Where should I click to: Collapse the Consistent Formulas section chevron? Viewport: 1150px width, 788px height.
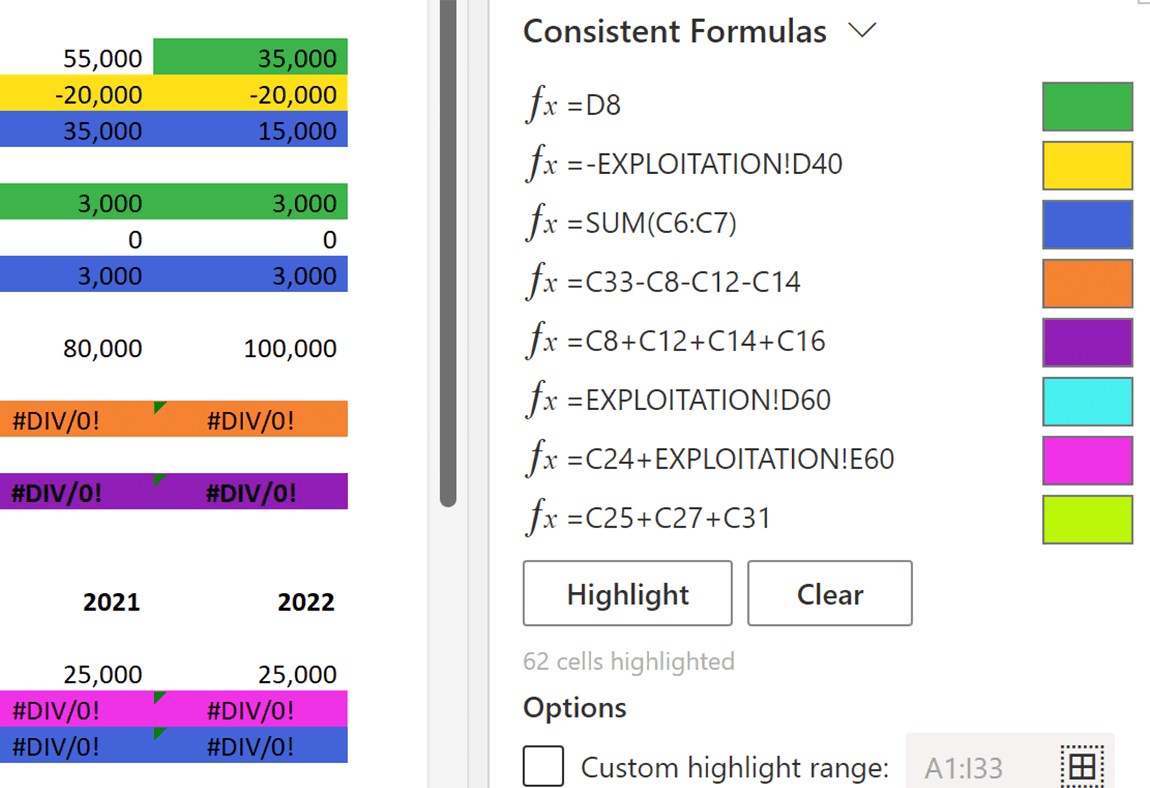(861, 31)
